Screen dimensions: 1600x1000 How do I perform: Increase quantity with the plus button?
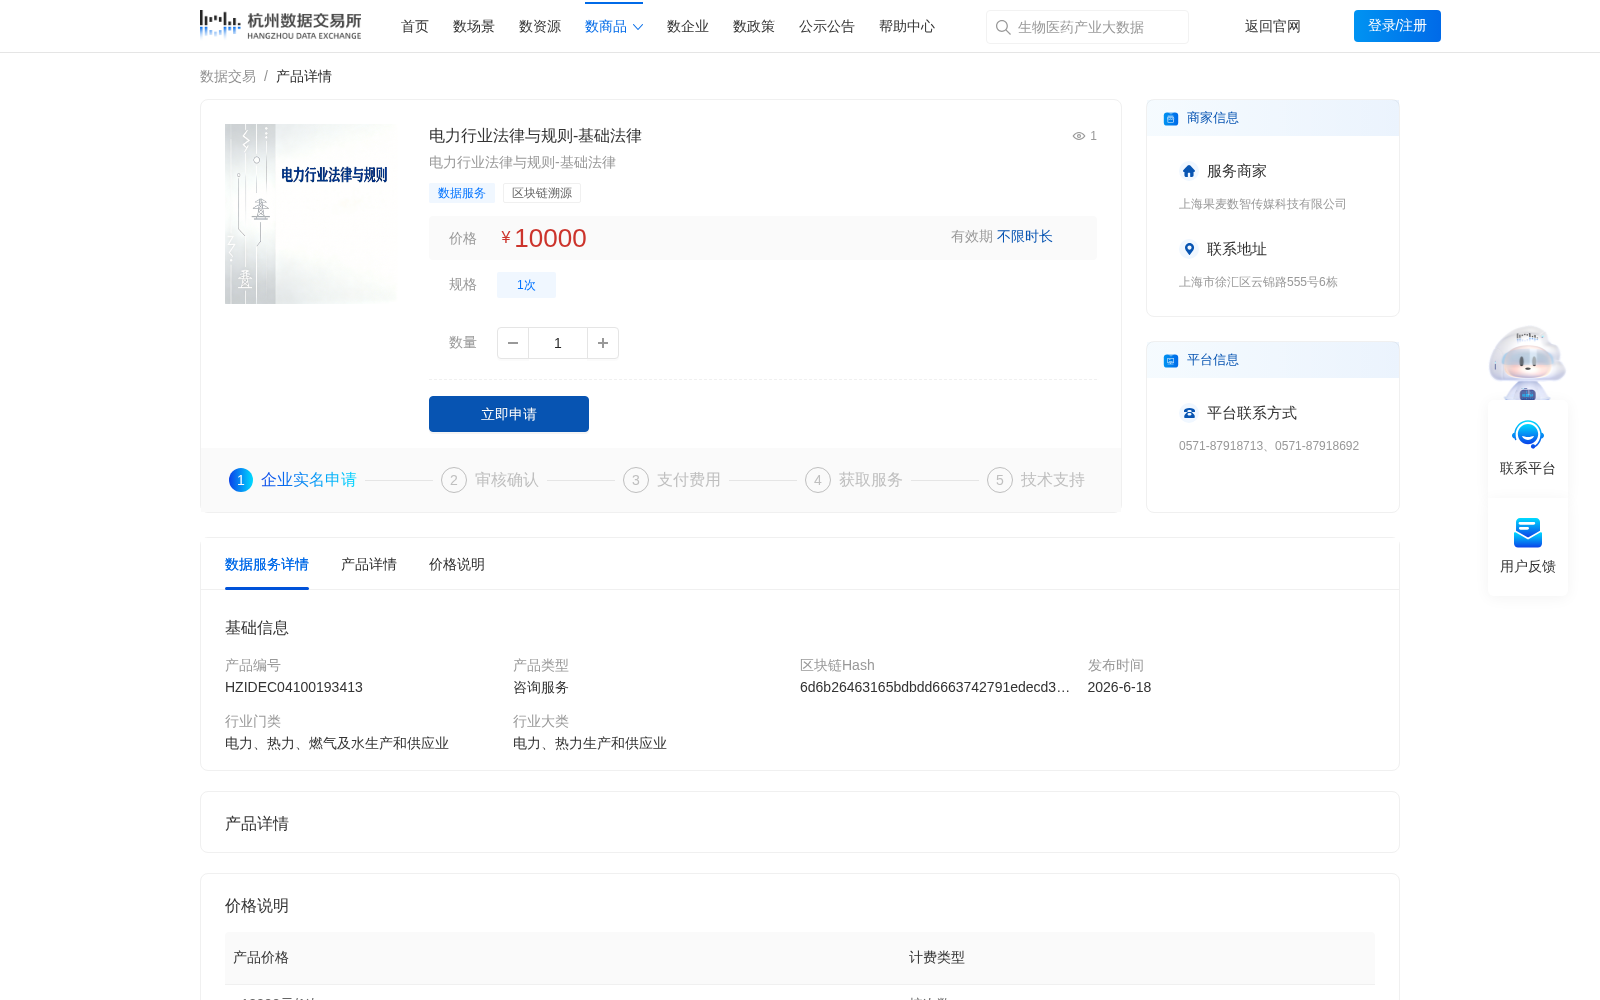click(603, 343)
